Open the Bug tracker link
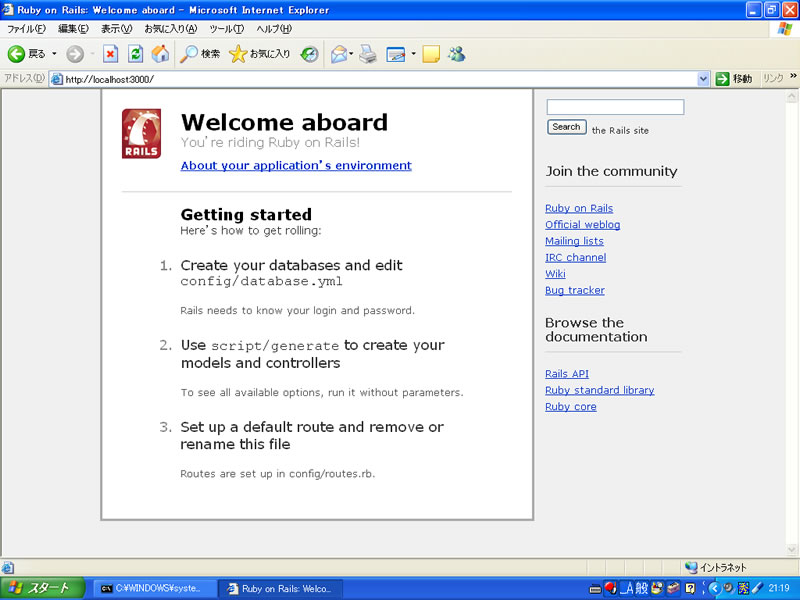The height and width of the screenshot is (600, 800). click(x=575, y=290)
